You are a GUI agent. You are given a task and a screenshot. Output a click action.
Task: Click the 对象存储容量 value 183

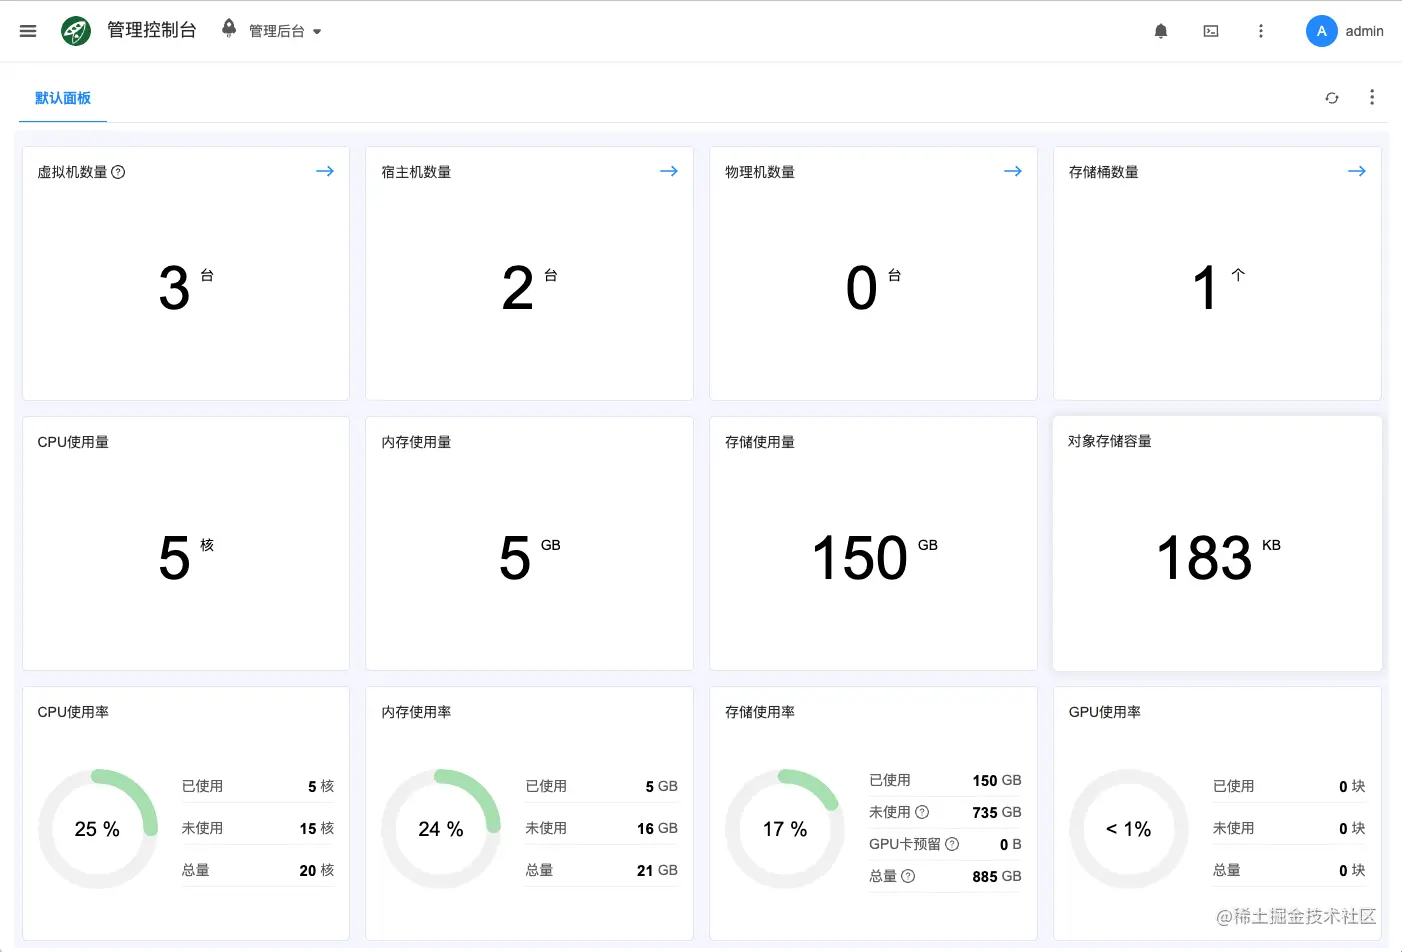1204,557
